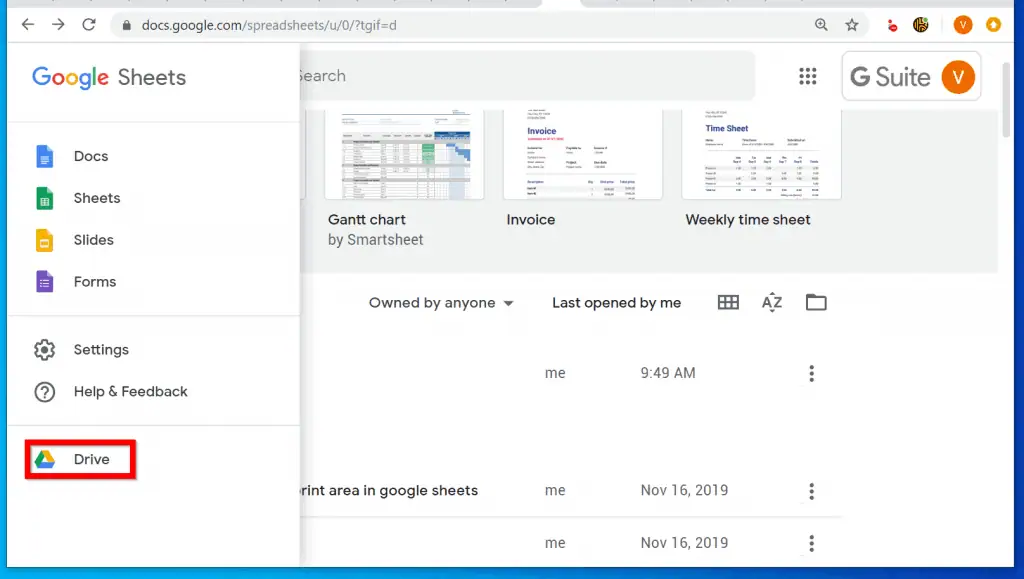Open the print area in google sheets file
Viewport: 1024px width, 579px height.
click(389, 491)
